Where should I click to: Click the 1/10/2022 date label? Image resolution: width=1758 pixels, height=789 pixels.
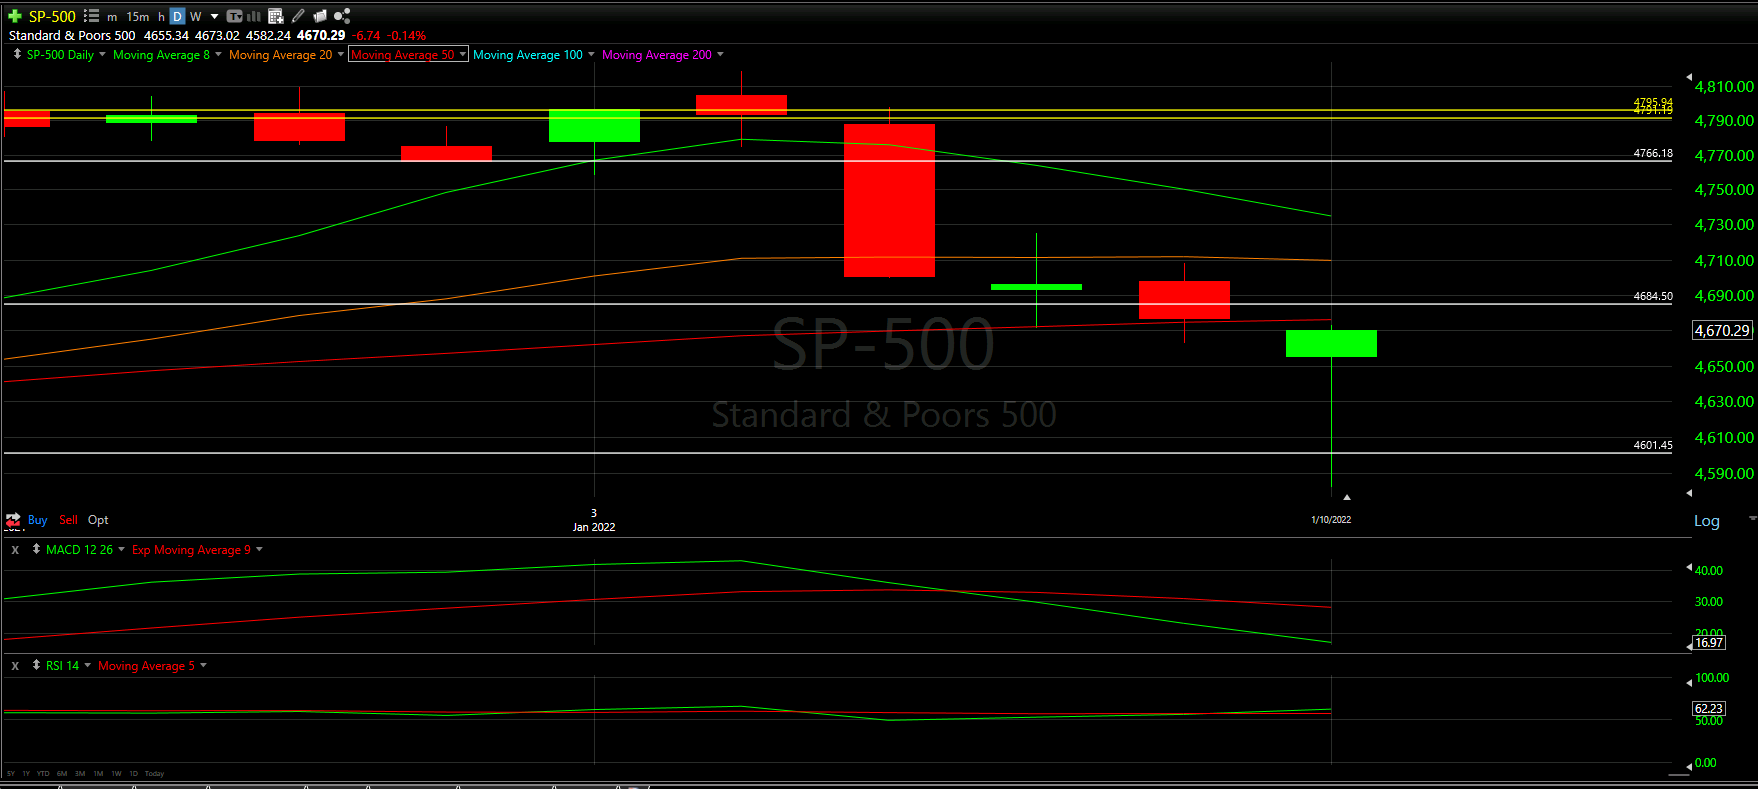[1331, 520]
